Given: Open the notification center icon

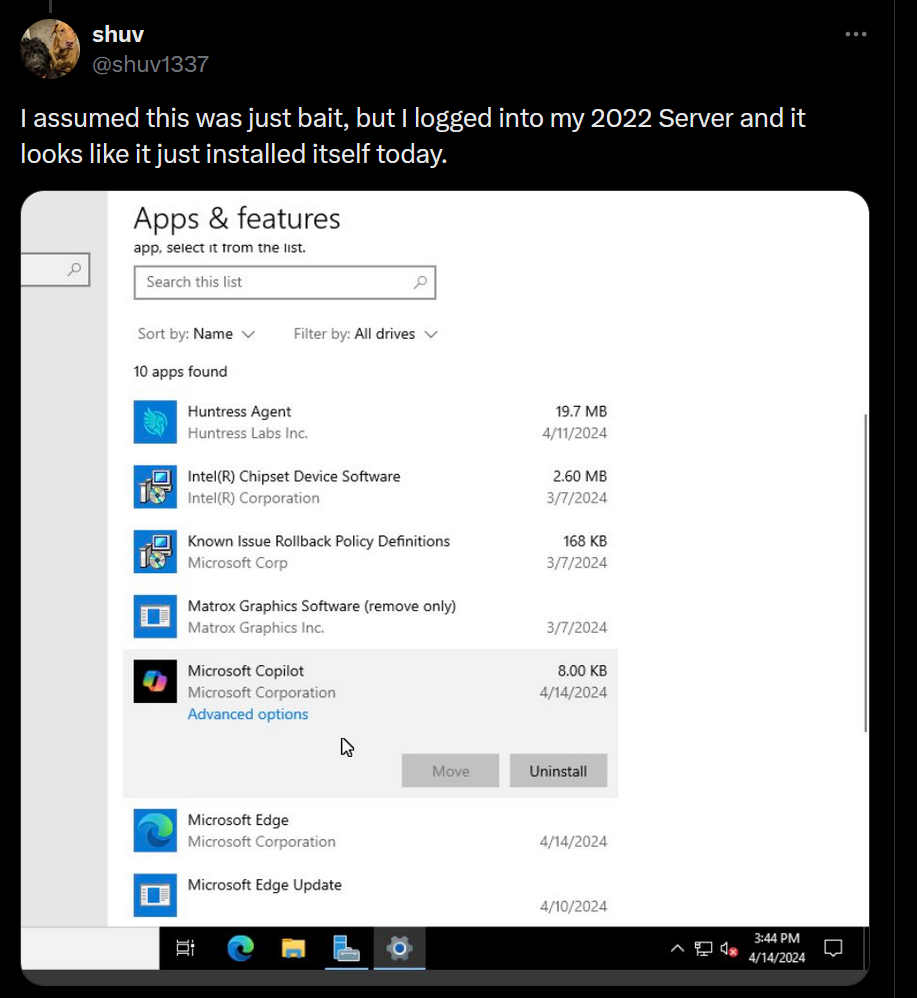Looking at the screenshot, I should pos(832,948).
